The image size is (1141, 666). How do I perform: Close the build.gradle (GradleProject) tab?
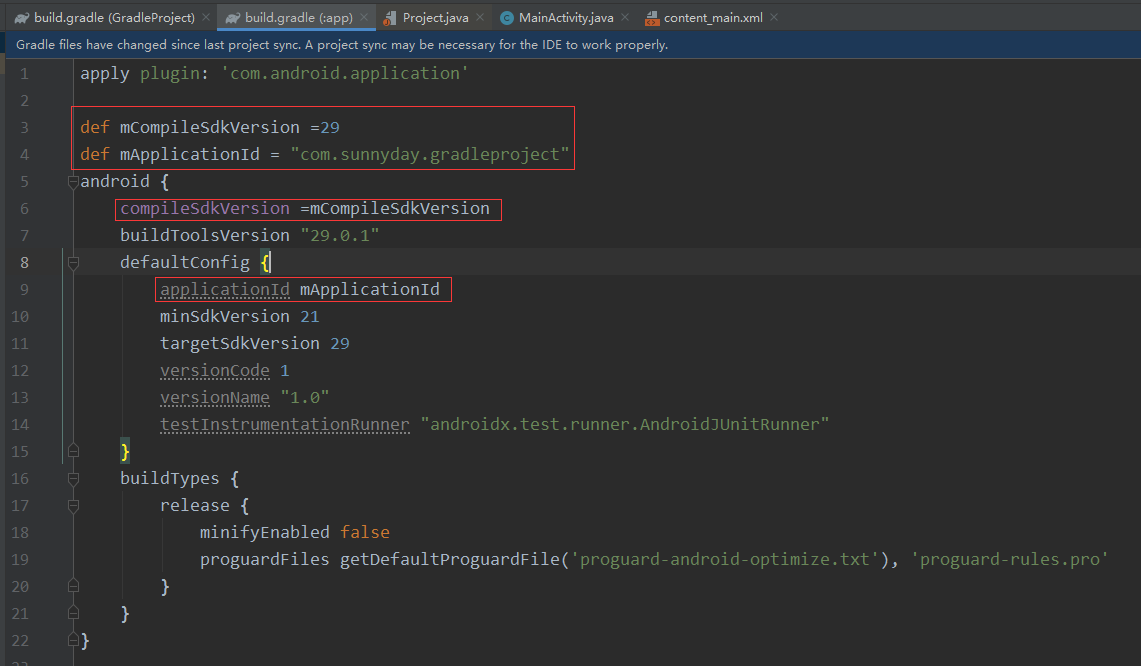(206, 17)
